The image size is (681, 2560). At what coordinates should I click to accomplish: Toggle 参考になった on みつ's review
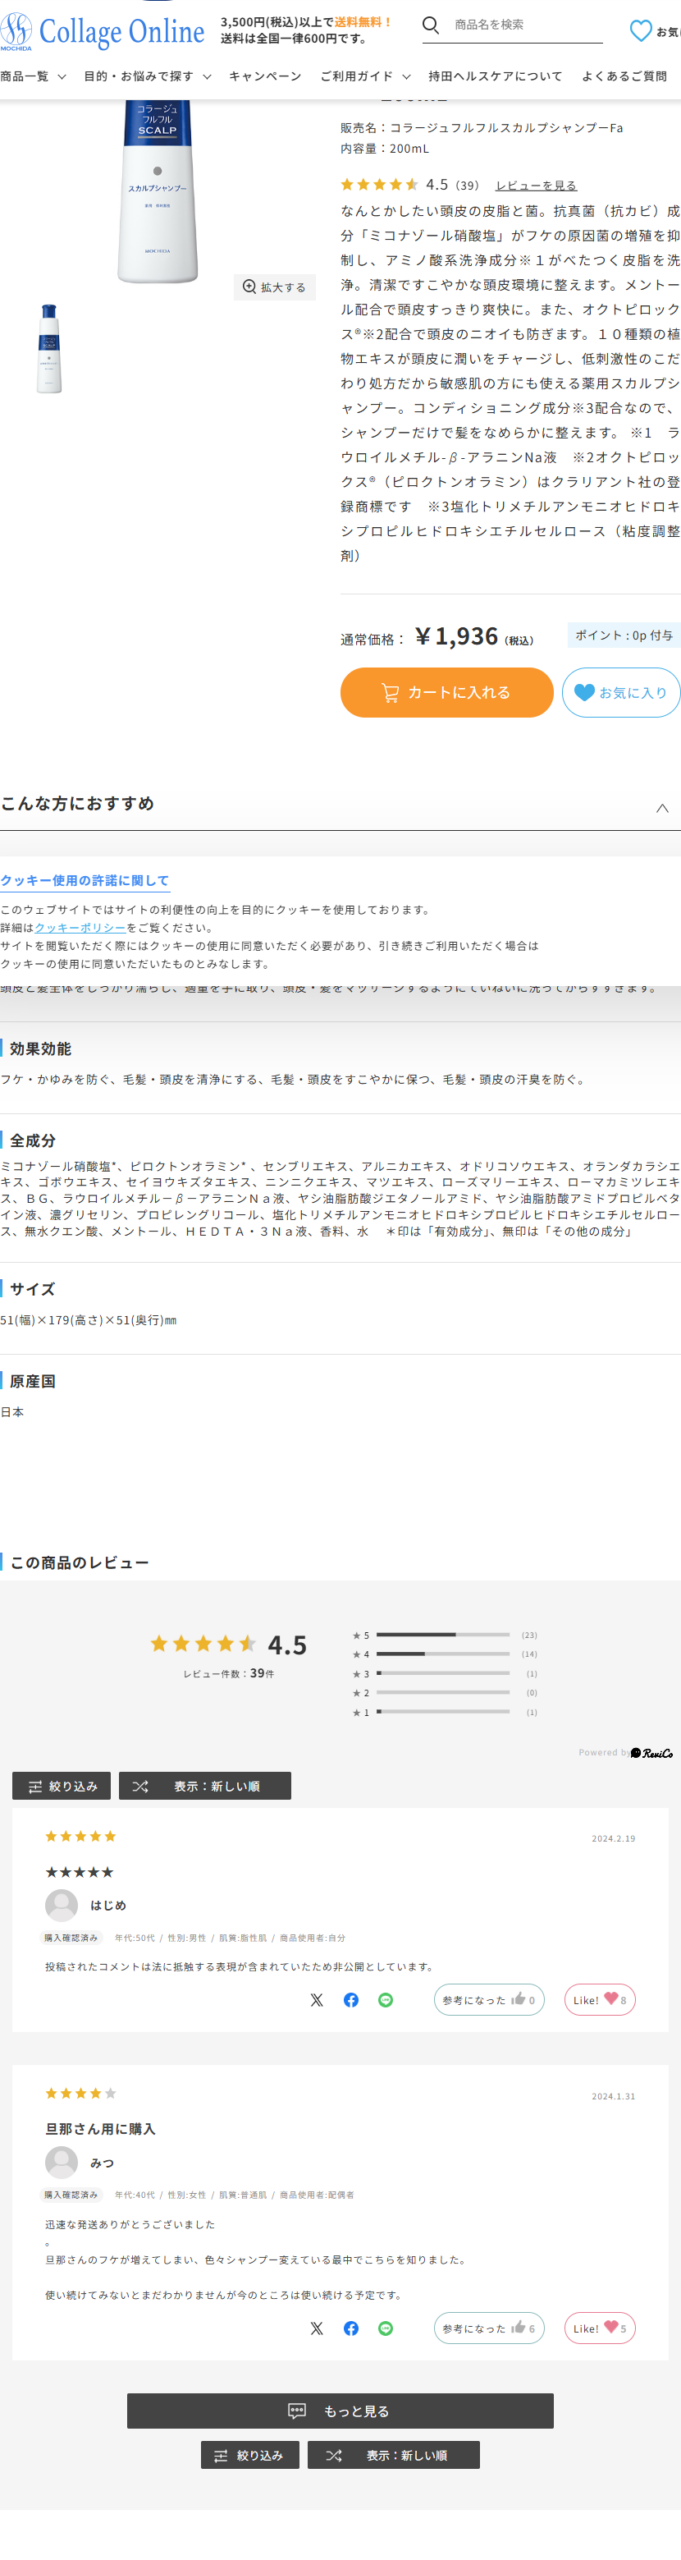point(489,2328)
